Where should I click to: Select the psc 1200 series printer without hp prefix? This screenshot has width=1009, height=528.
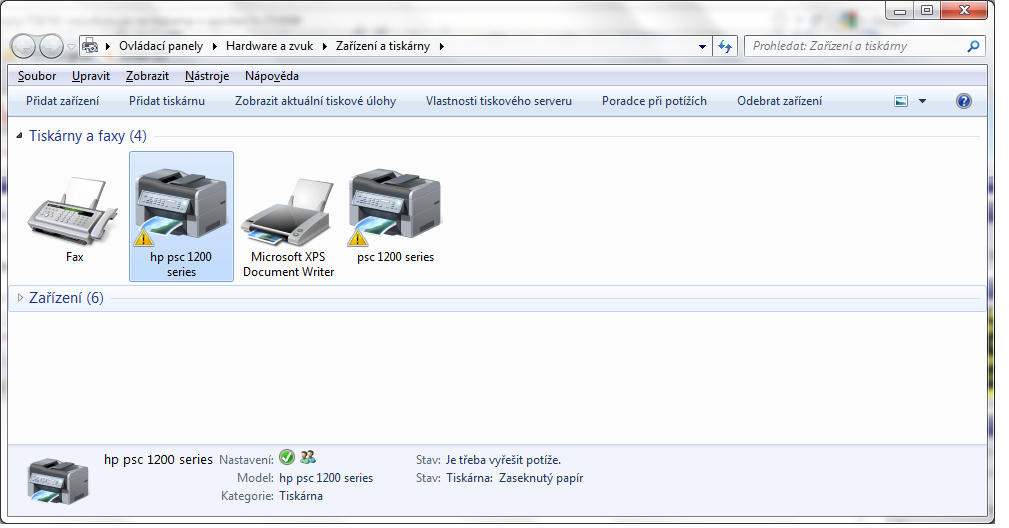point(395,207)
